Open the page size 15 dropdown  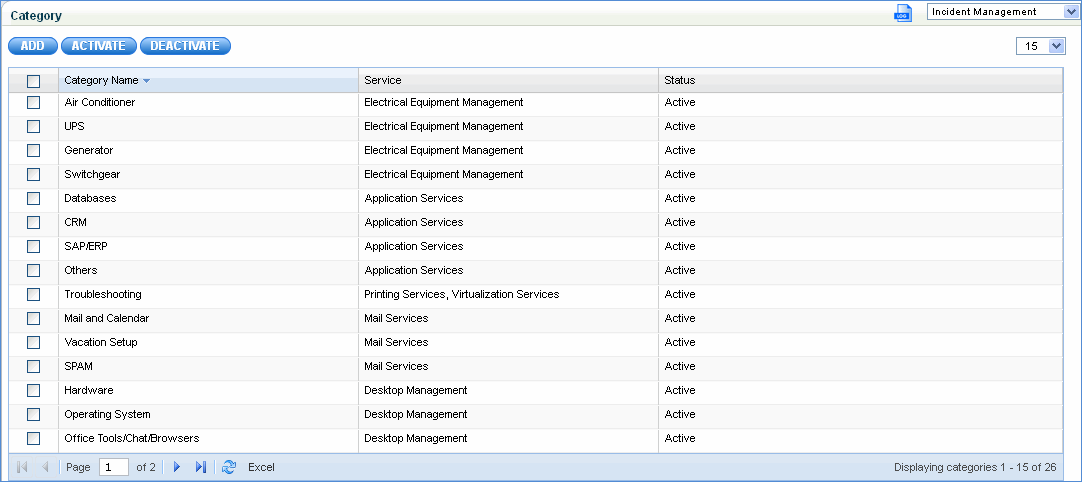[x=1041, y=46]
